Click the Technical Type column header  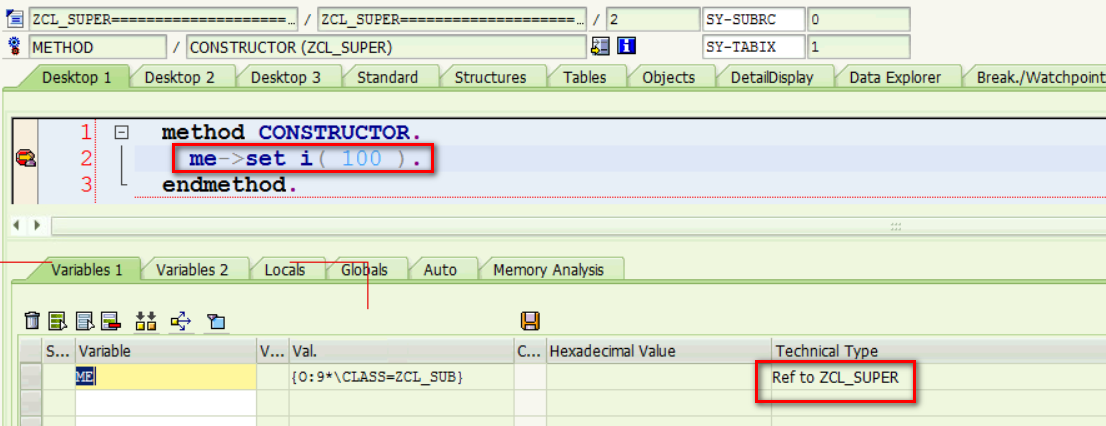point(938,351)
